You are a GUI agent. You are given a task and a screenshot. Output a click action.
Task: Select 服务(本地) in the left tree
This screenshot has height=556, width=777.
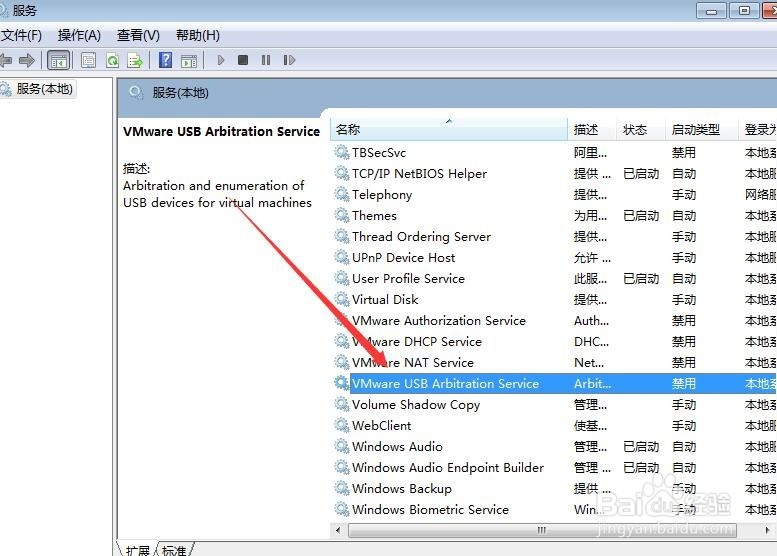click(45, 89)
